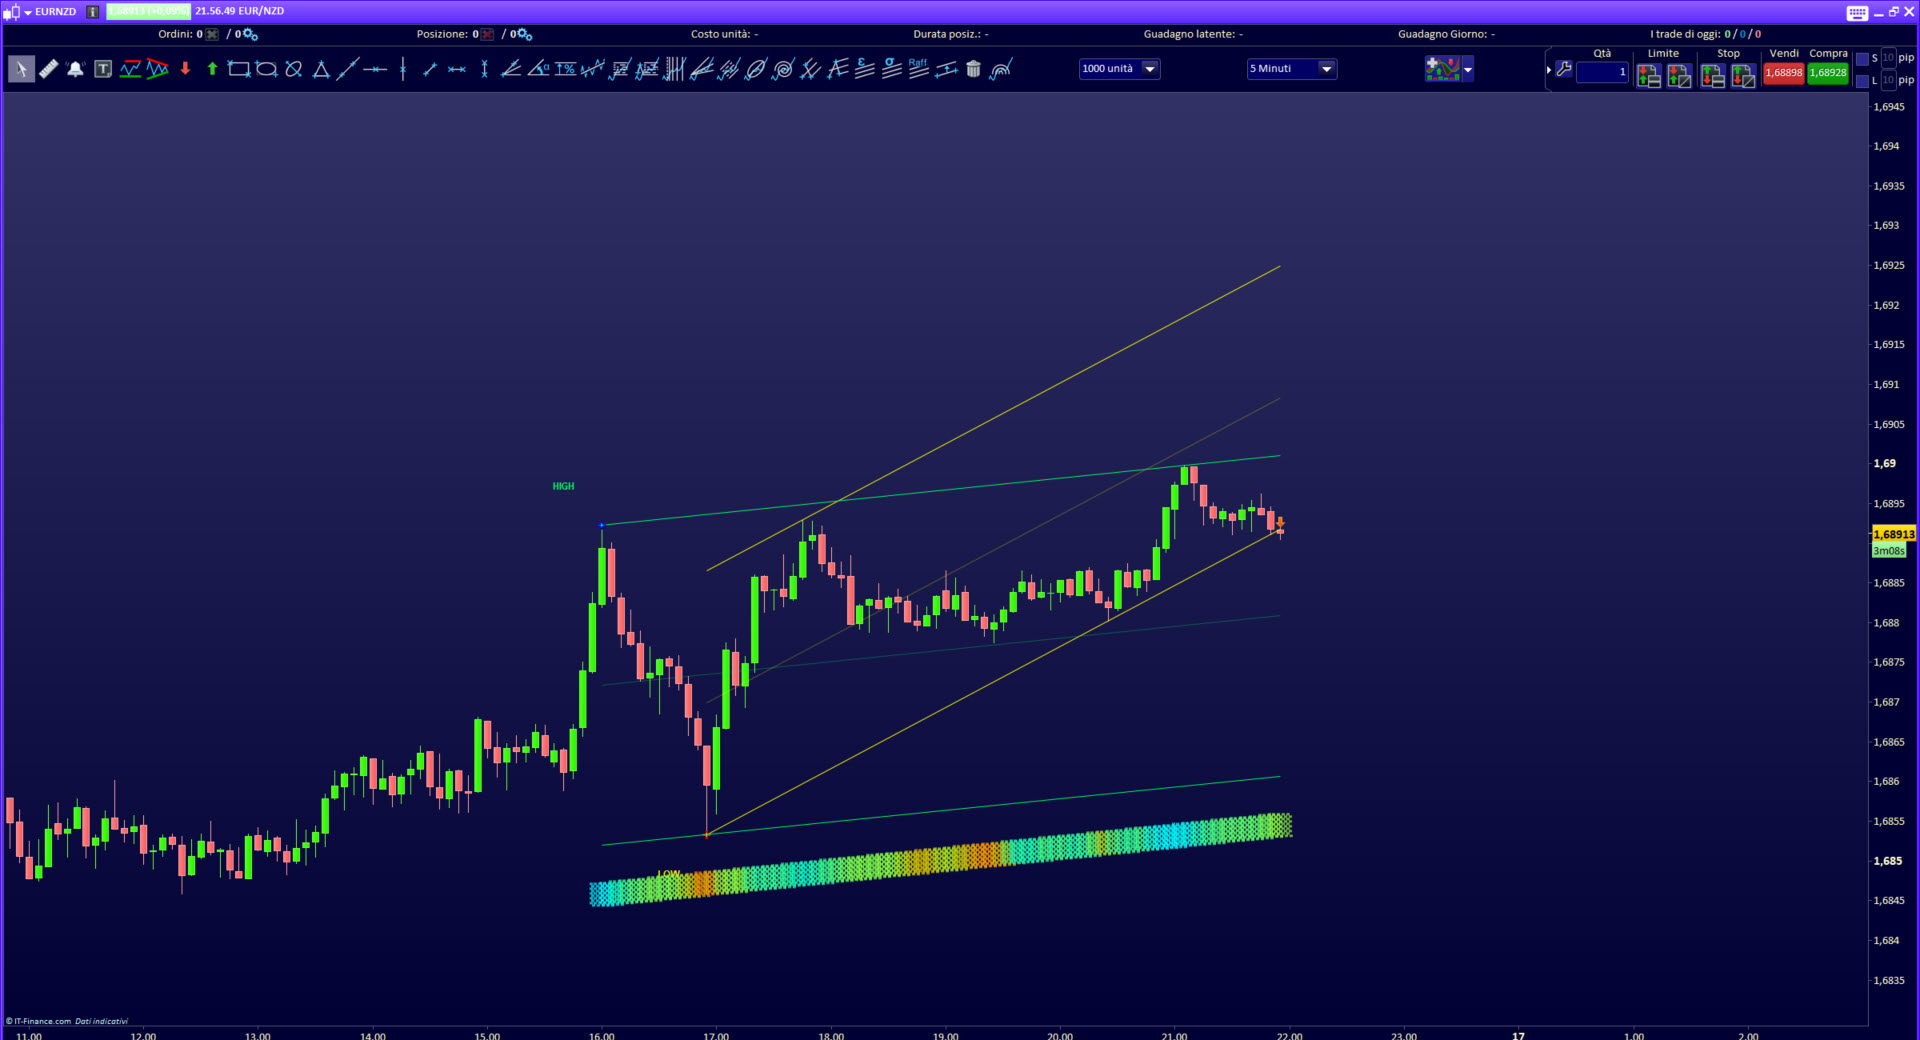Screen dimensions: 1920x1040
Task: Choose the triangle drawing tool
Action: [321, 69]
